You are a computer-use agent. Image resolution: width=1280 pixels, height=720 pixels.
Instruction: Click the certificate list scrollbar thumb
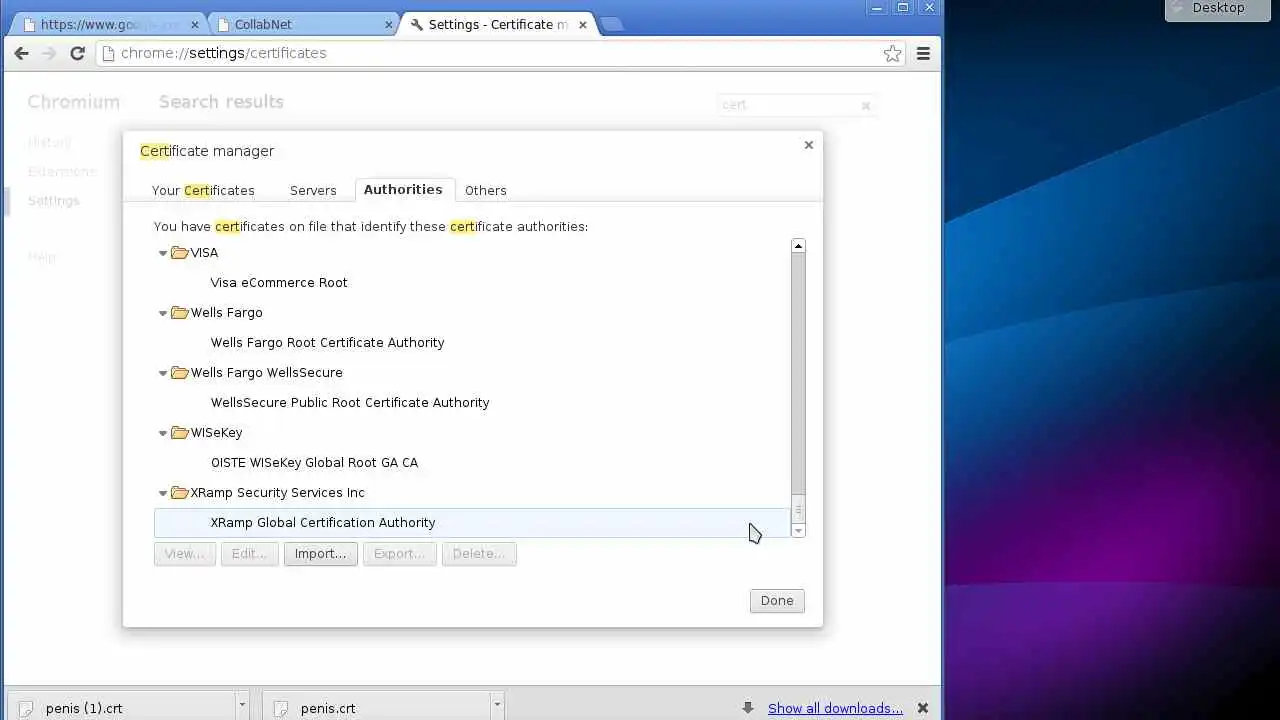click(798, 508)
